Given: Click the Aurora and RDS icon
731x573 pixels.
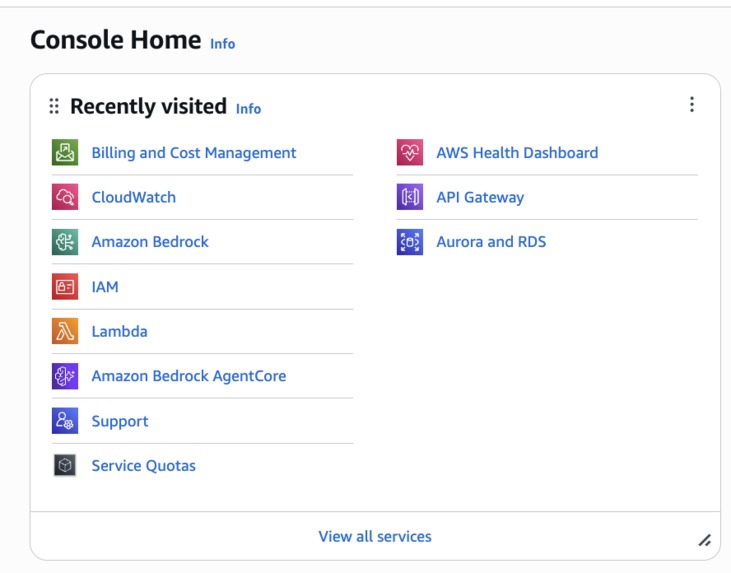Looking at the screenshot, I should [410, 242].
